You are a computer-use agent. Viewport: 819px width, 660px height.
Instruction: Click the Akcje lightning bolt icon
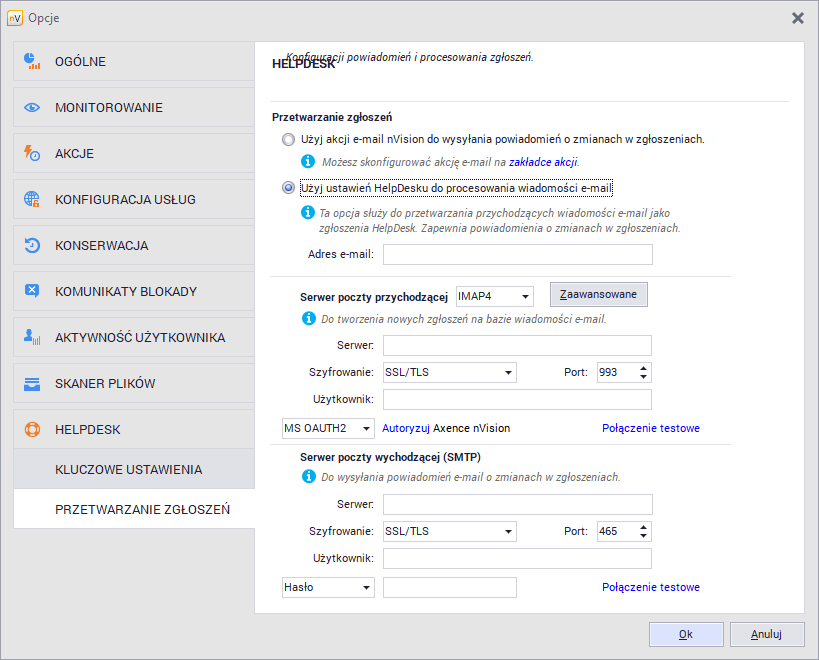(32, 154)
